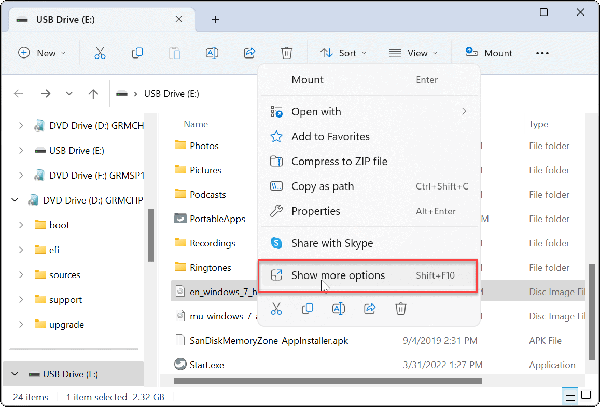Screen dimensions: 600x407
Task: Navigate up one folder with up arrow
Action: click(93, 94)
